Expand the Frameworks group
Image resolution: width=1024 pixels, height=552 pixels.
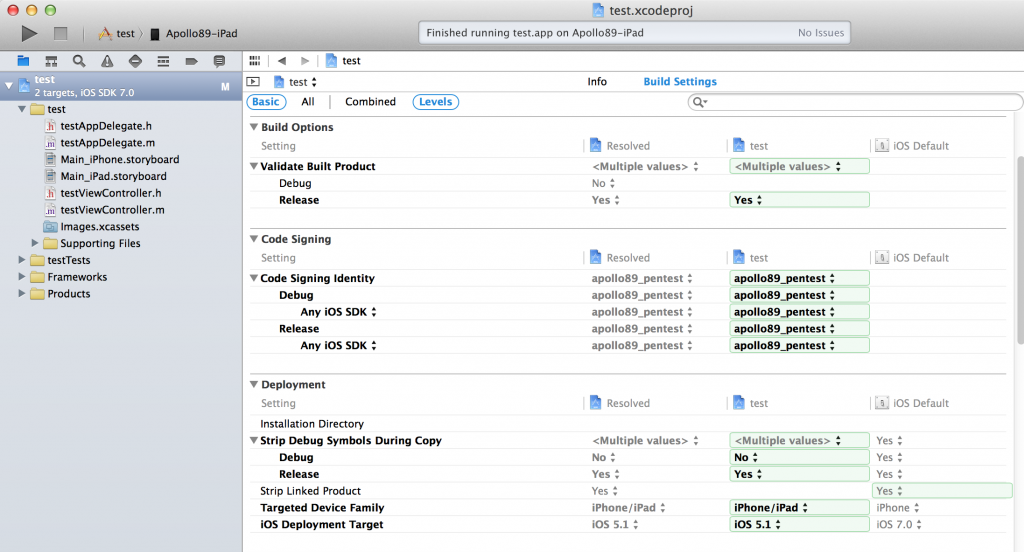pyautogui.click(x=22, y=277)
